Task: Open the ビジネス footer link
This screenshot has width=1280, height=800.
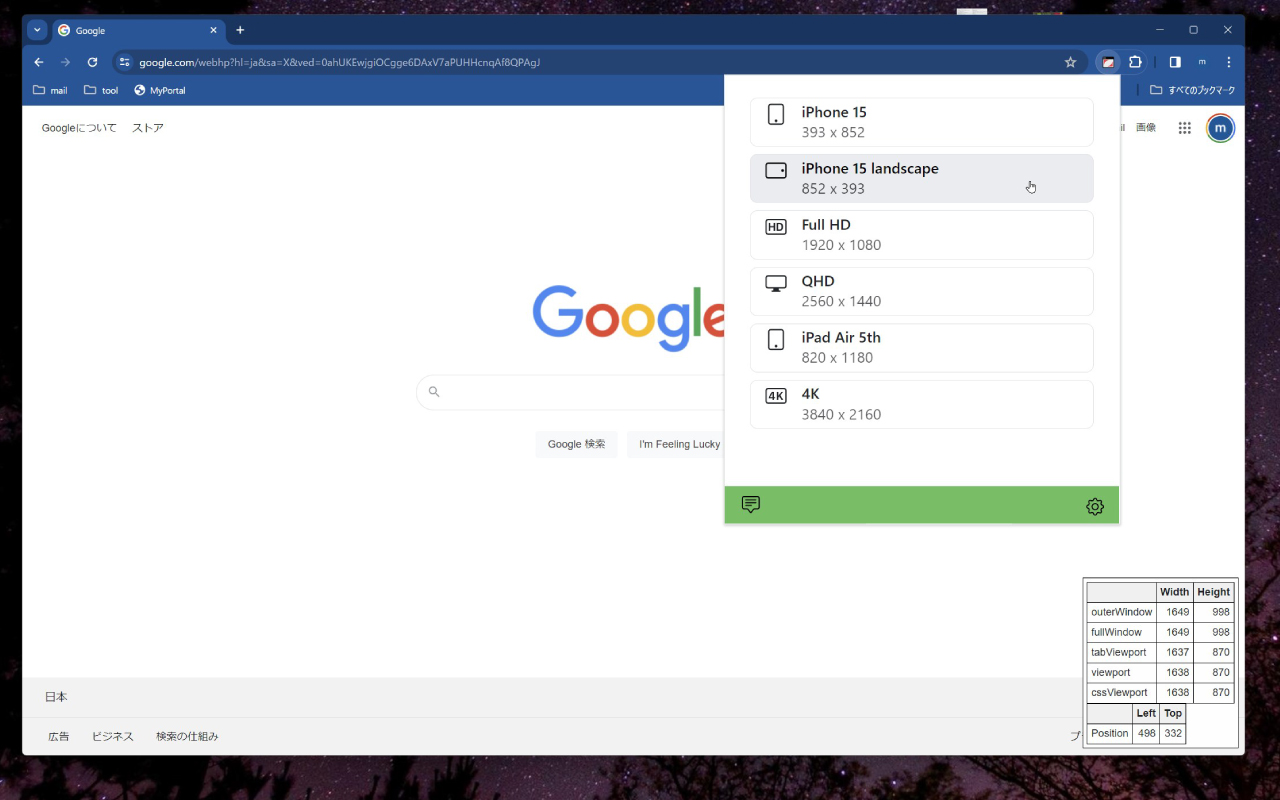Action: 113,736
